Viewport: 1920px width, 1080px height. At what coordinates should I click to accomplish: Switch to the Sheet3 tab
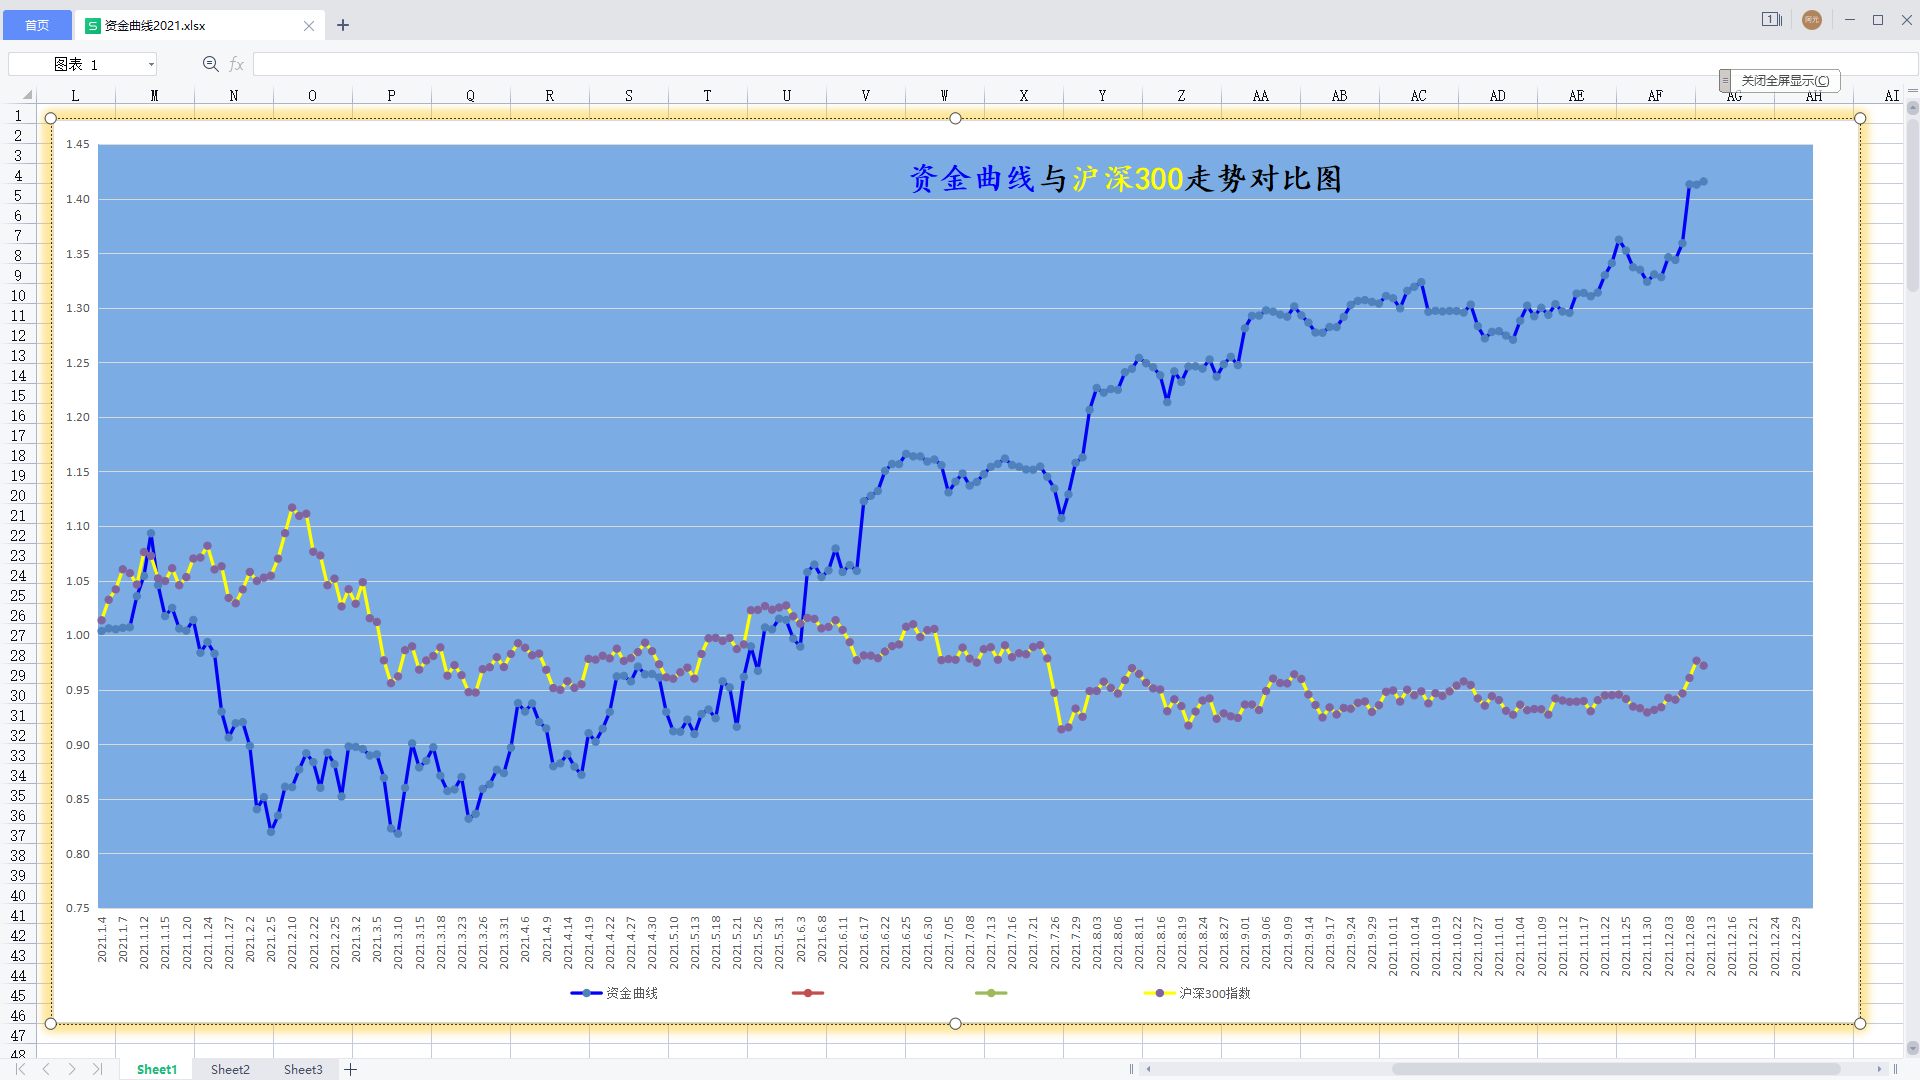coord(303,1069)
